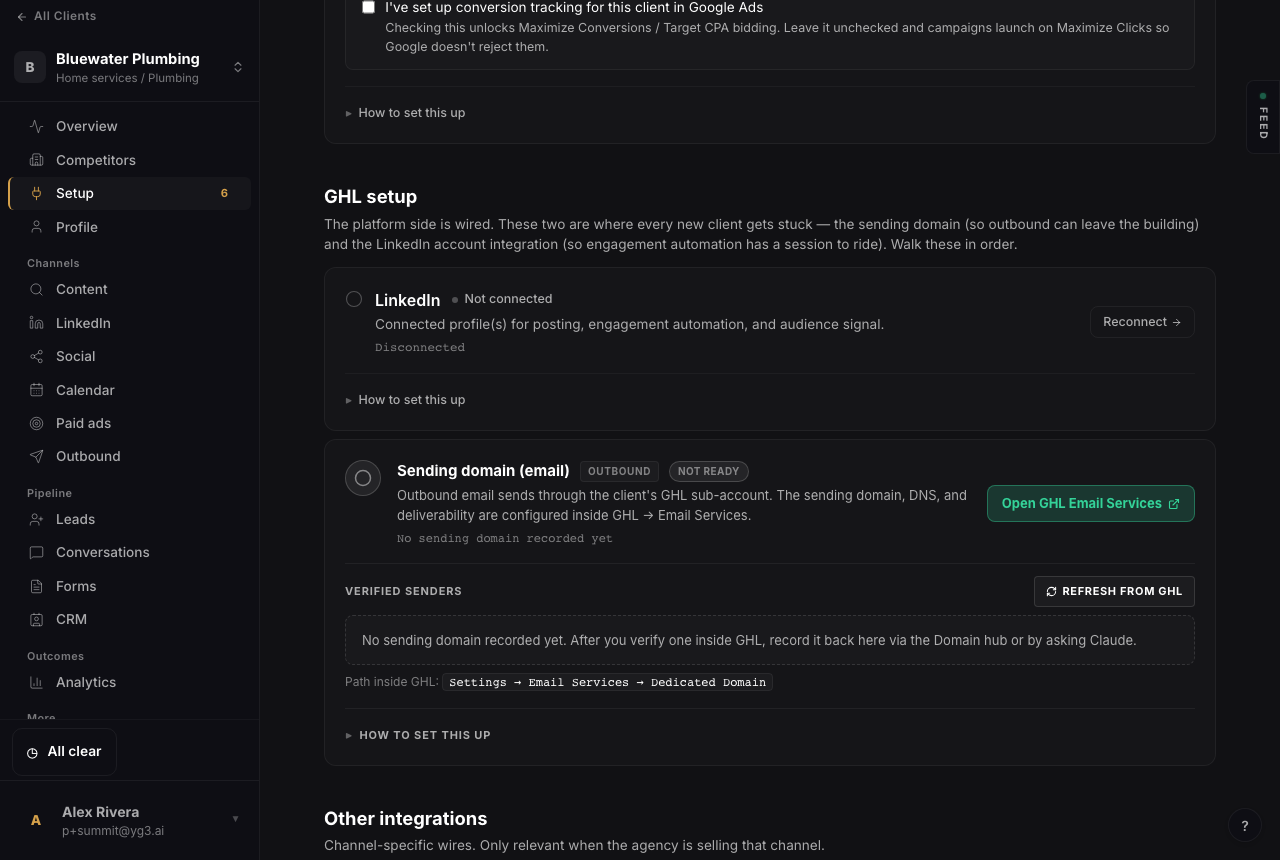Click the CRM contact card icon
The width and height of the screenshot is (1280, 860).
tap(36, 619)
